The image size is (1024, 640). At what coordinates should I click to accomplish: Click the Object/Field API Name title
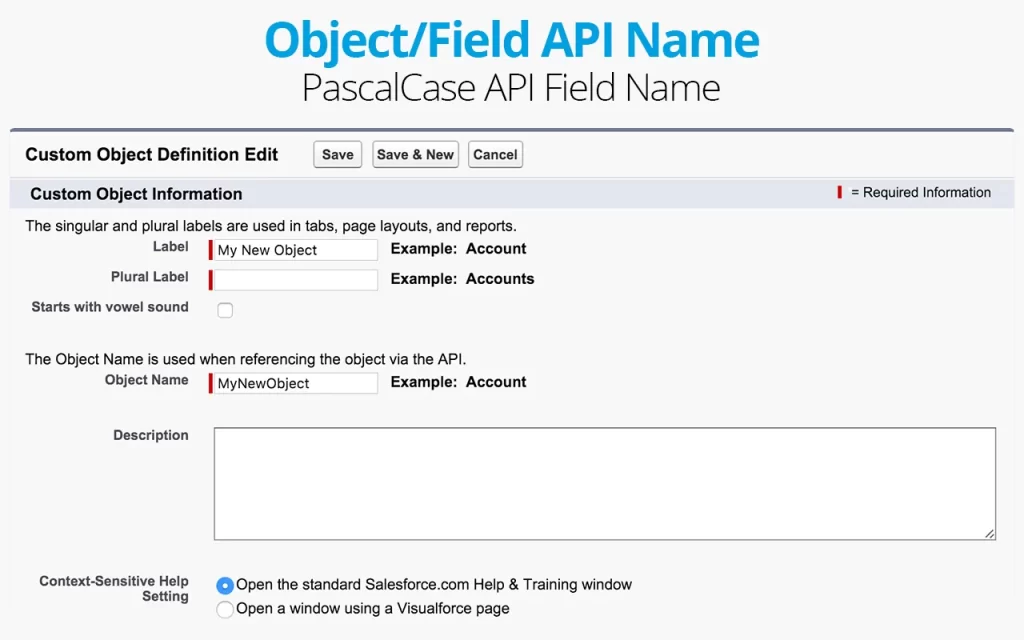512,41
